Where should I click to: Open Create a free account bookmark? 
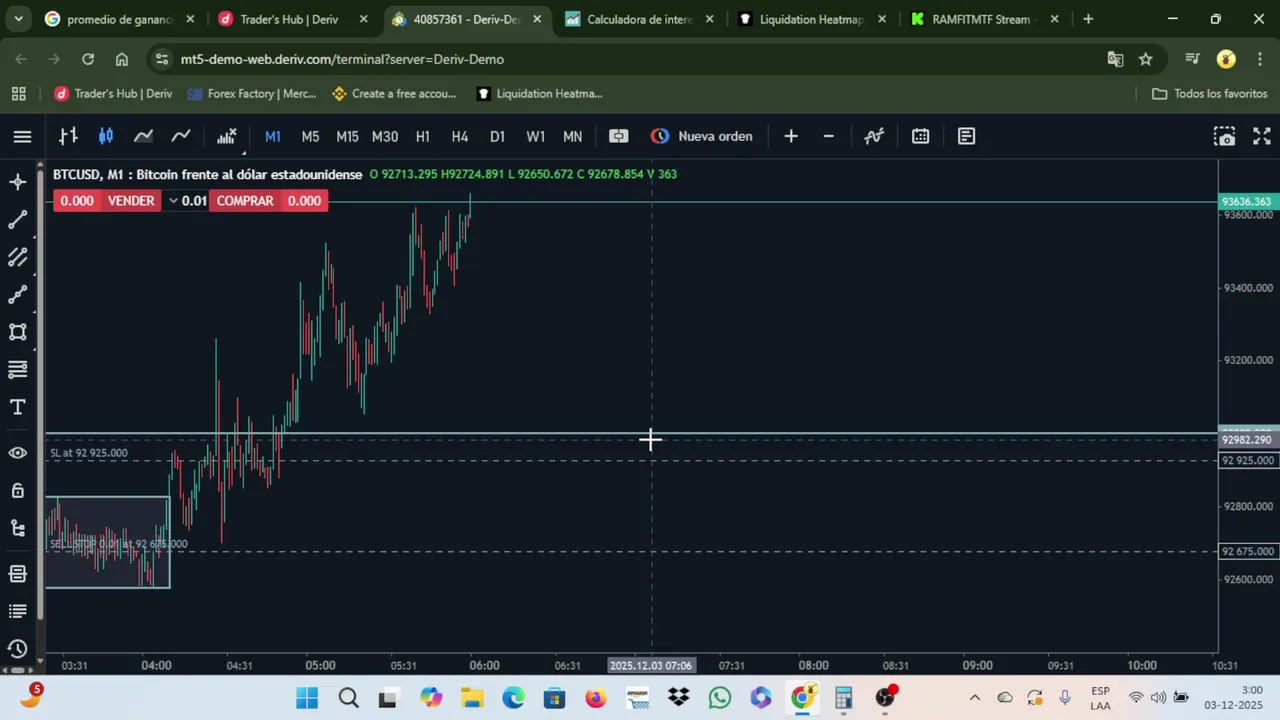pyautogui.click(x=394, y=93)
